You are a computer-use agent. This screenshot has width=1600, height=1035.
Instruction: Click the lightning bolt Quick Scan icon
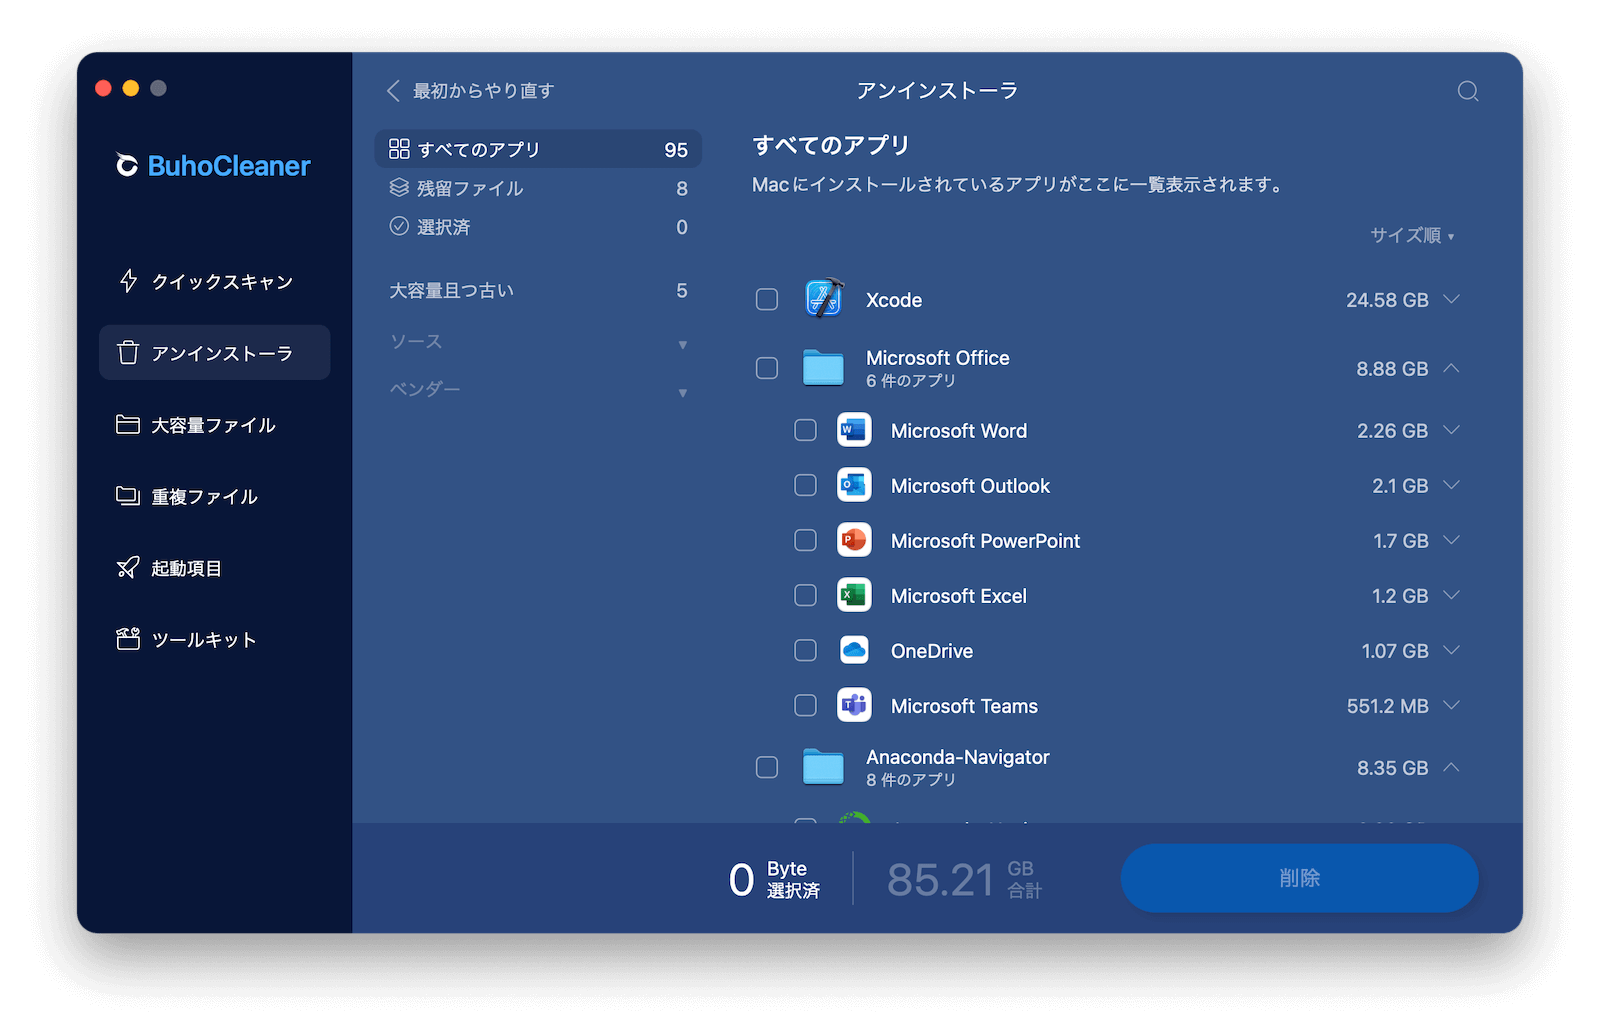tap(128, 281)
